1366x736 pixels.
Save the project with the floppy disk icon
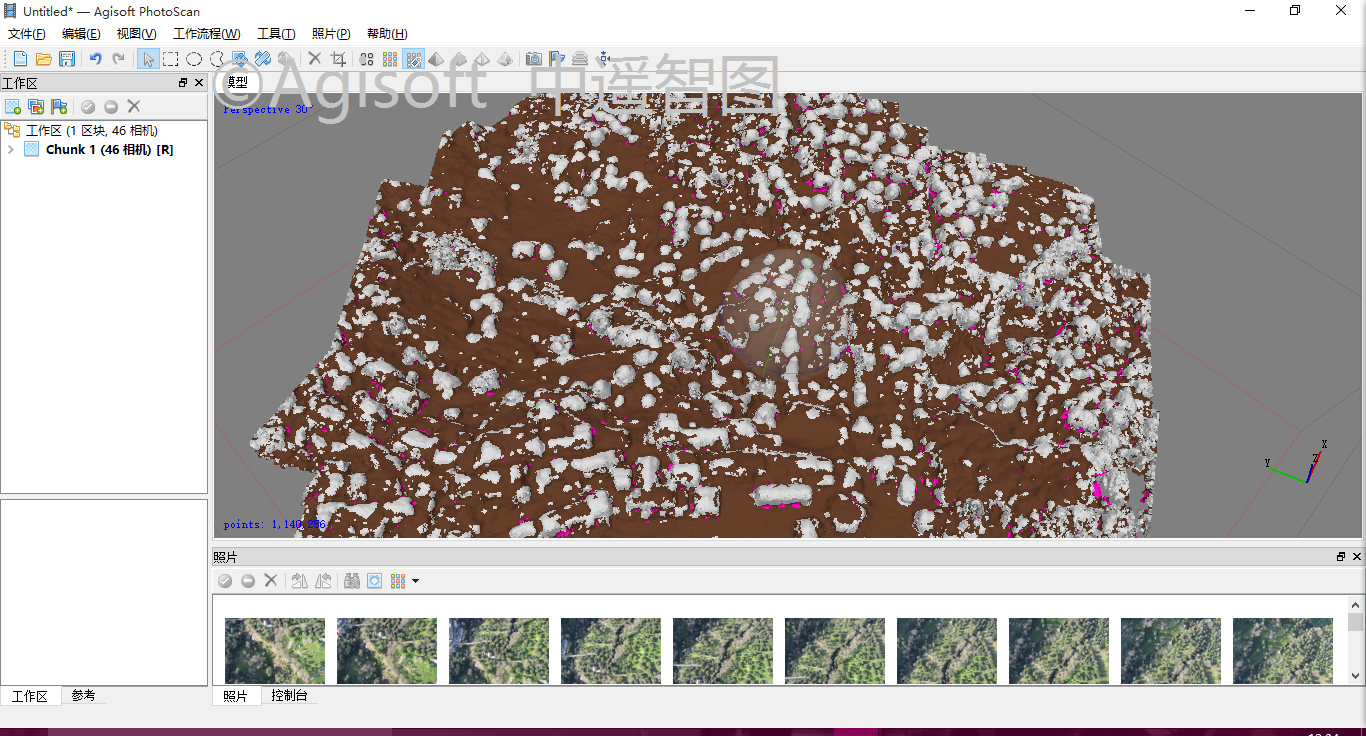pos(67,59)
